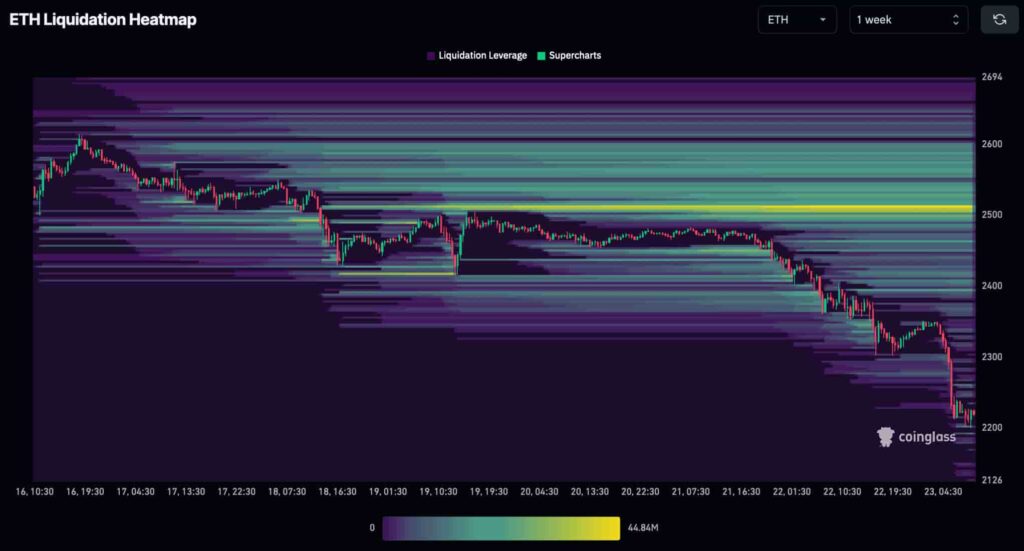Click the Supercharts legend text
Image resolution: width=1024 pixels, height=551 pixels.
click(575, 55)
